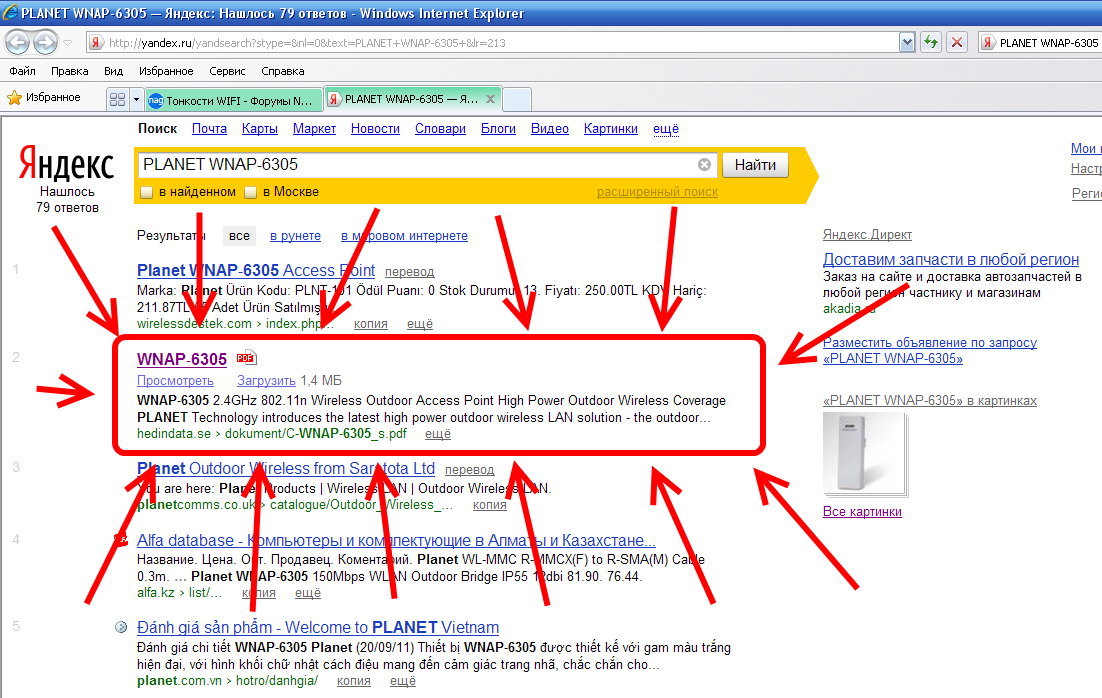Open the Картинки link
The width and height of the screenshot is (1102, 698).
611,129
